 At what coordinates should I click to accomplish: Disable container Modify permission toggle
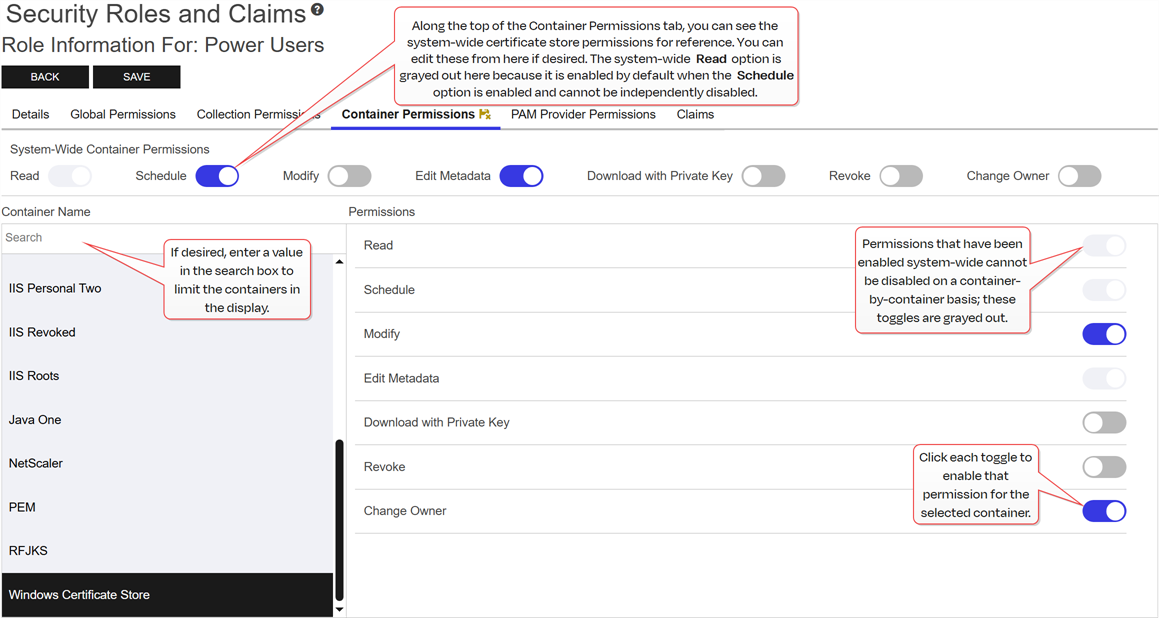coord(1104,334)
